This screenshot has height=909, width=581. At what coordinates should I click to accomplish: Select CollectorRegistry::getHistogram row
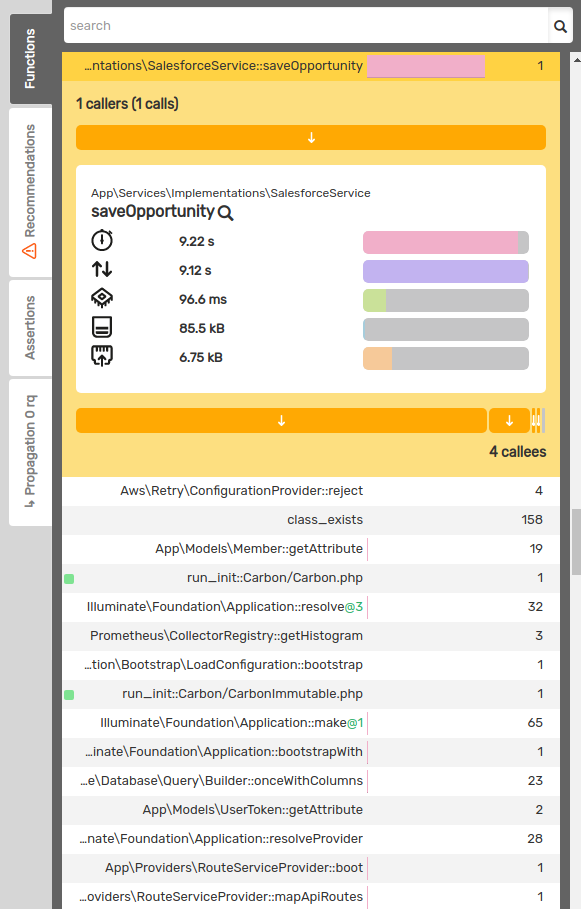click(311, 636)
